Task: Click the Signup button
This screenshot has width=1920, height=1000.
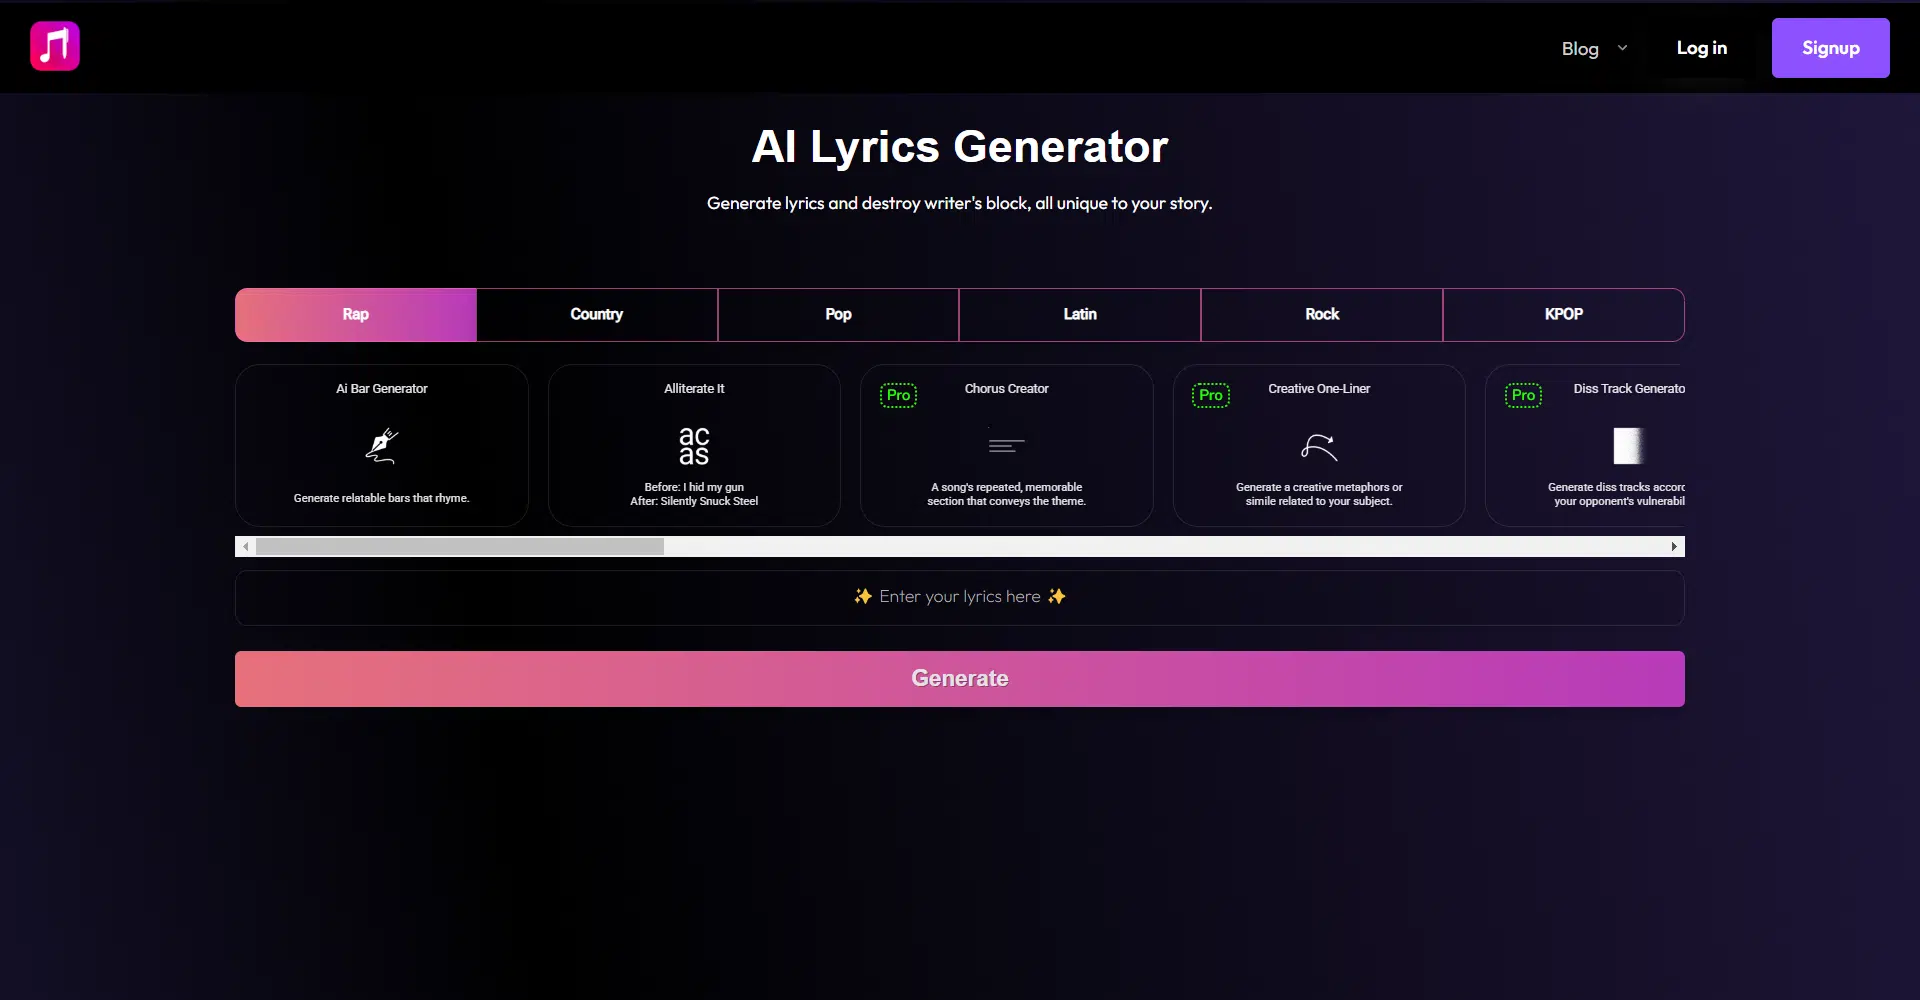Action: 1830,48
